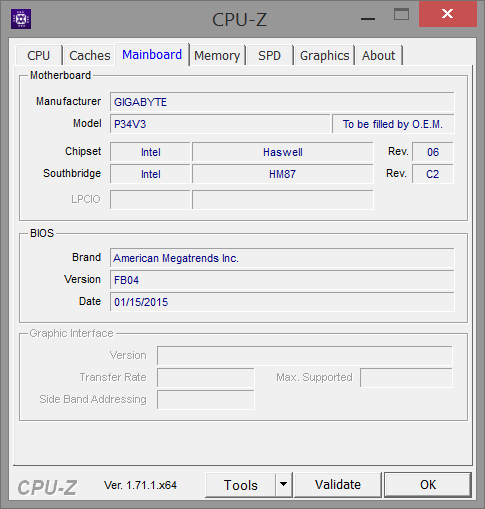The height and width of the screenshot is (509, 485).
Task: Click the CPU-Z app icon in title bar
Action: [x=21, y=19]
